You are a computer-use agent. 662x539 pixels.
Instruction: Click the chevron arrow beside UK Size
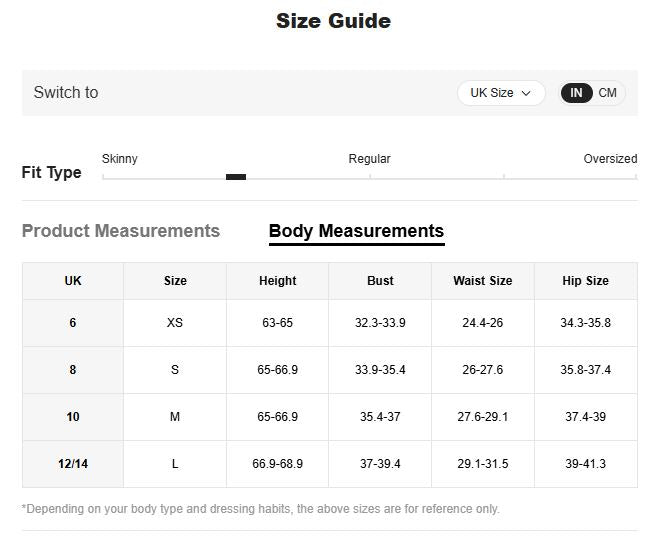coord(526,93)
